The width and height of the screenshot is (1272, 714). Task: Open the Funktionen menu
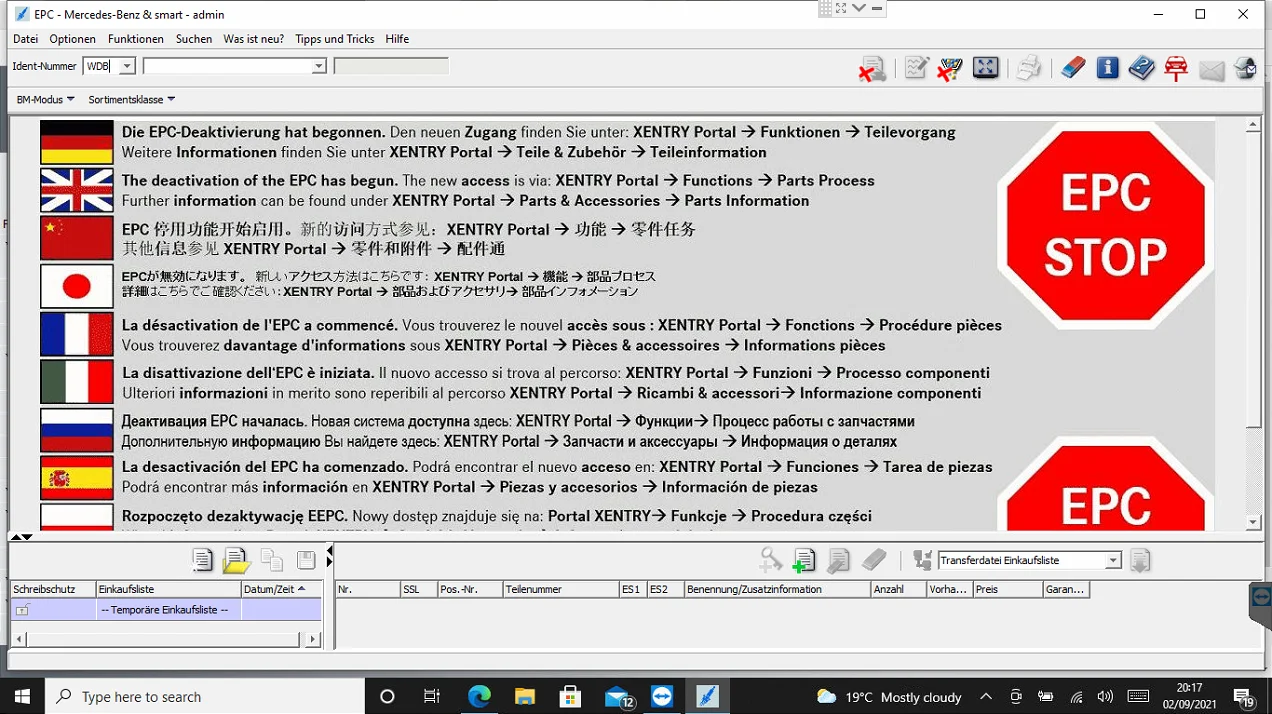pyautogui.click(x=136, y=39)
